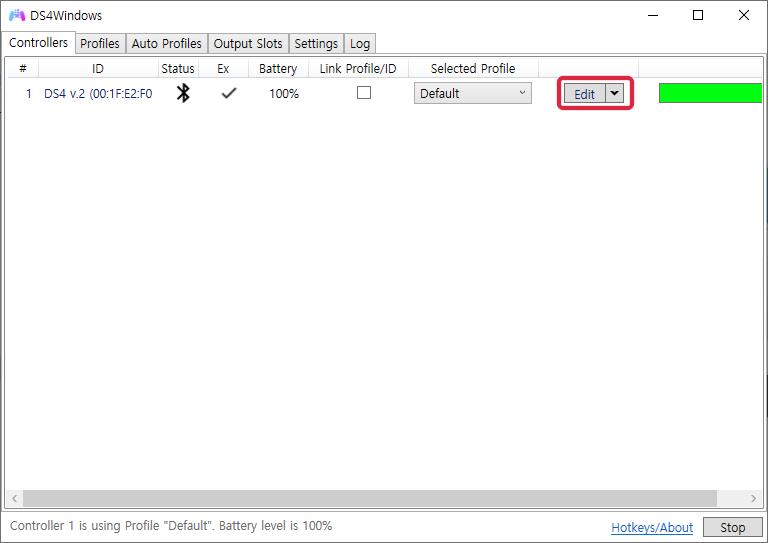768x543 pixels.
Task: Click the 'Battery' column header
Action: coord(278,69)
